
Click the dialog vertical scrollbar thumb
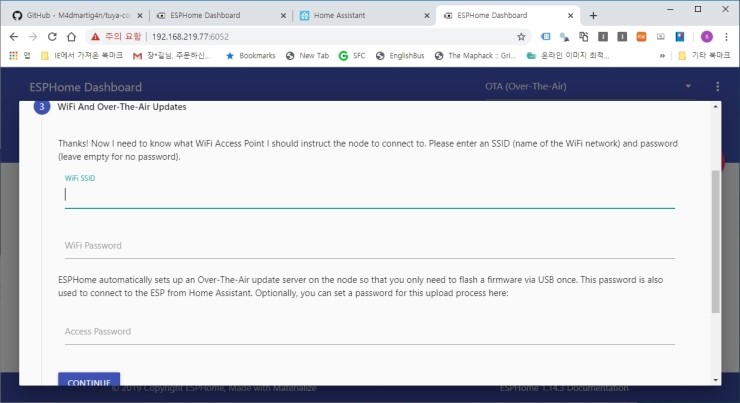(x=715, y=241)
